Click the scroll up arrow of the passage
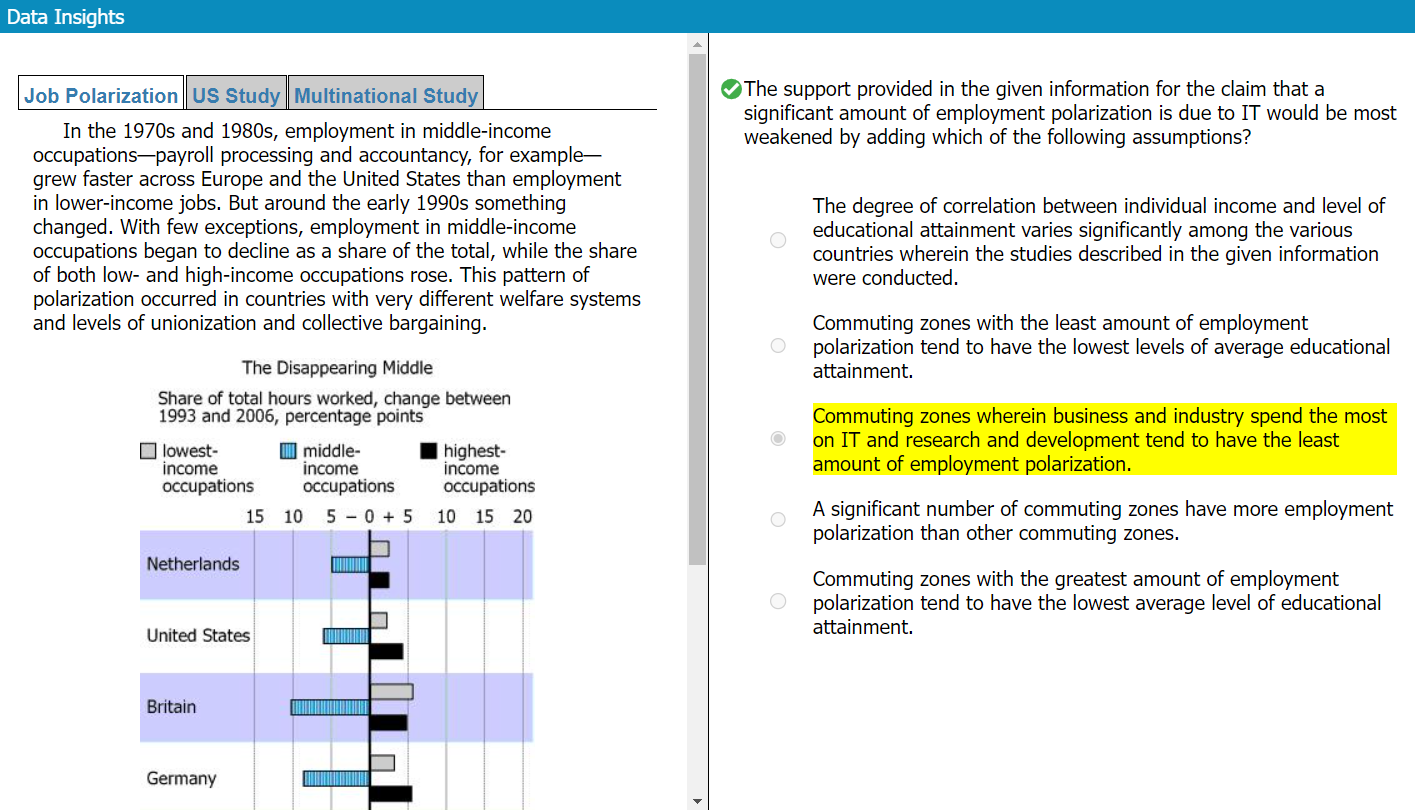1415x810 pixels. coord(697,44)
